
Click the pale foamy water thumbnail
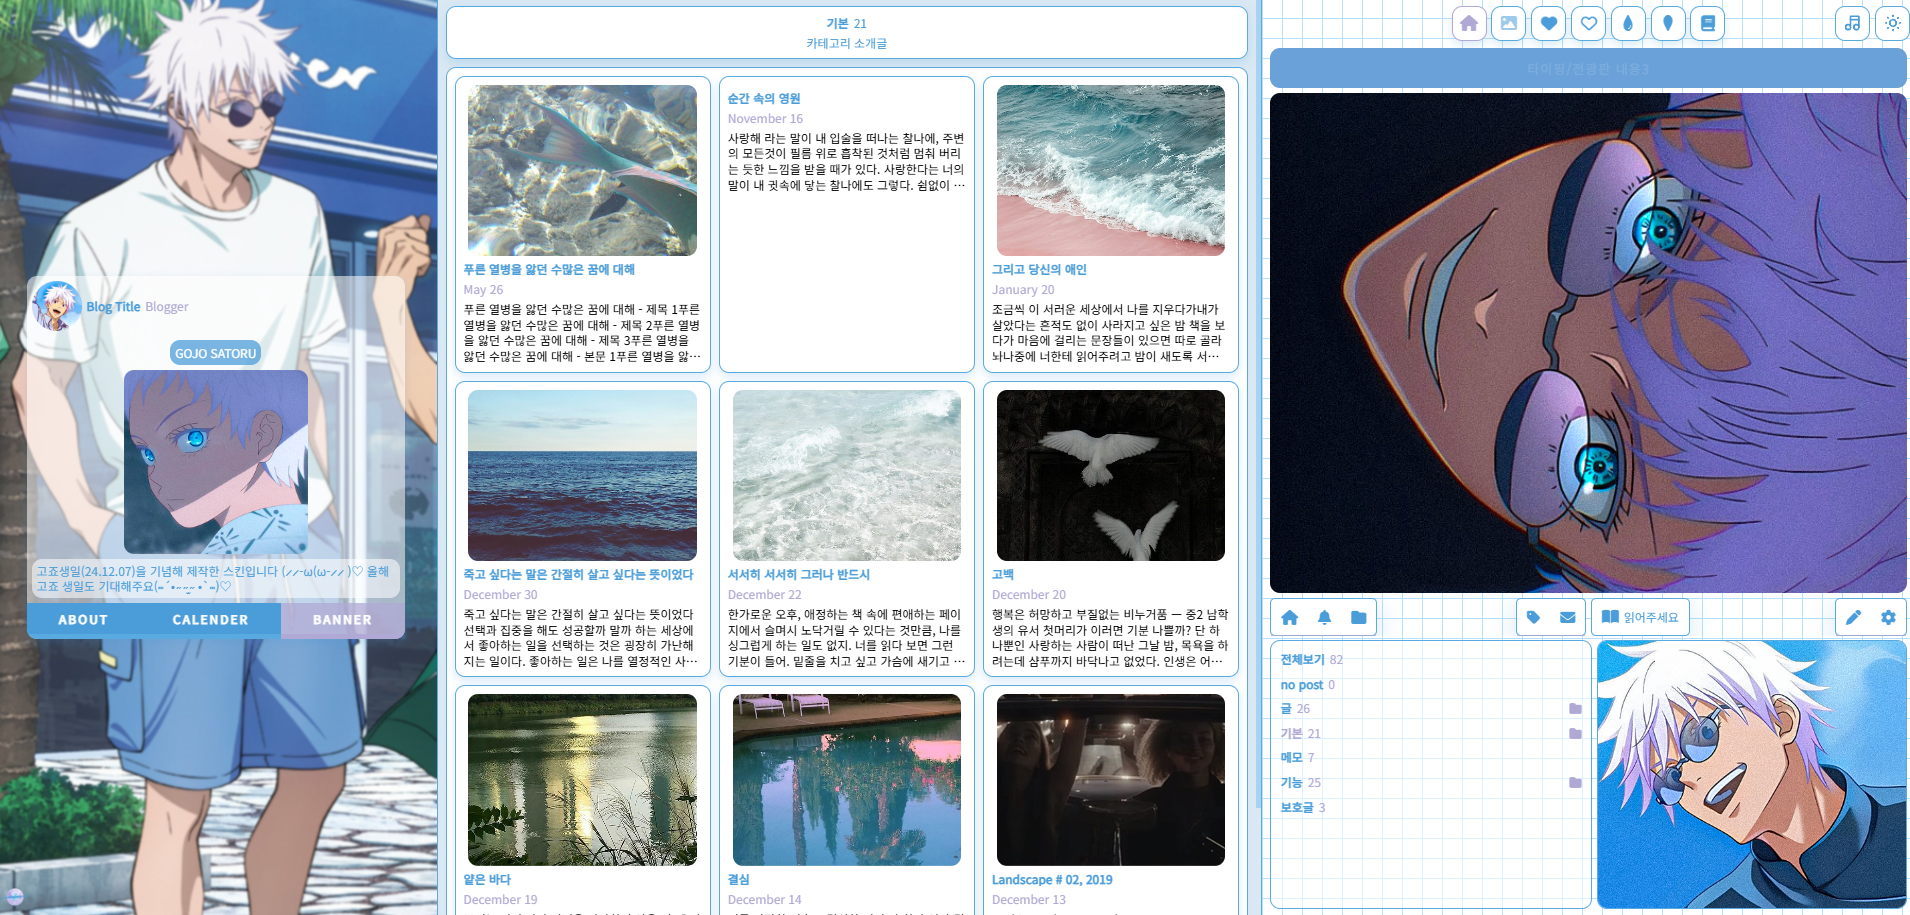[847, 475]
